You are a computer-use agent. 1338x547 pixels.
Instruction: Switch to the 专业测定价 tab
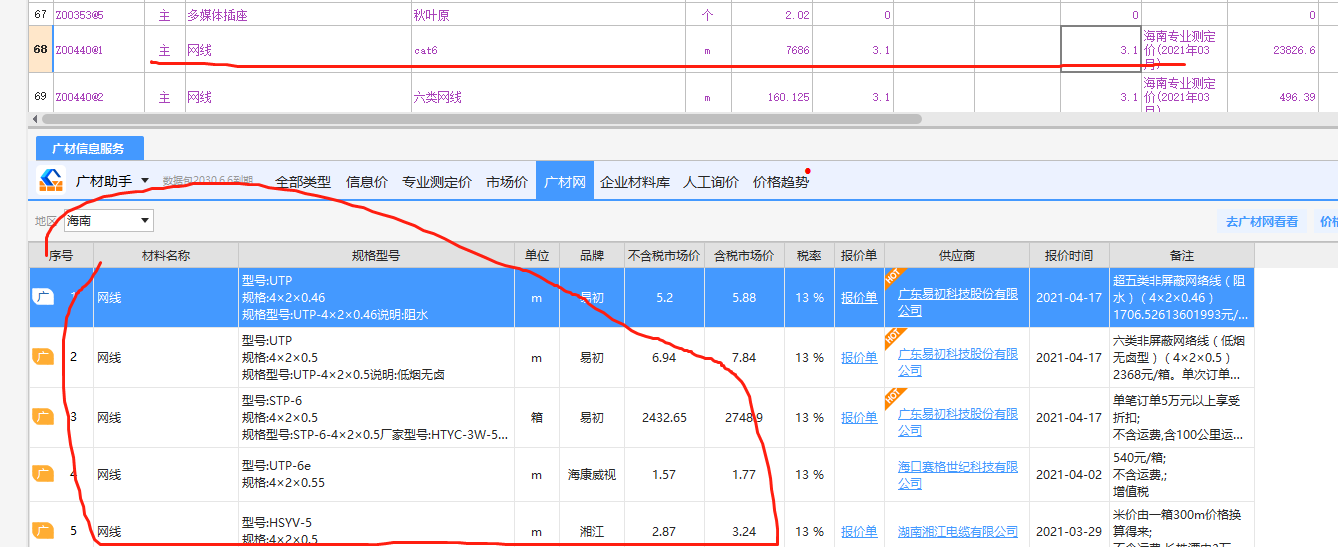(x=437, y=182)
